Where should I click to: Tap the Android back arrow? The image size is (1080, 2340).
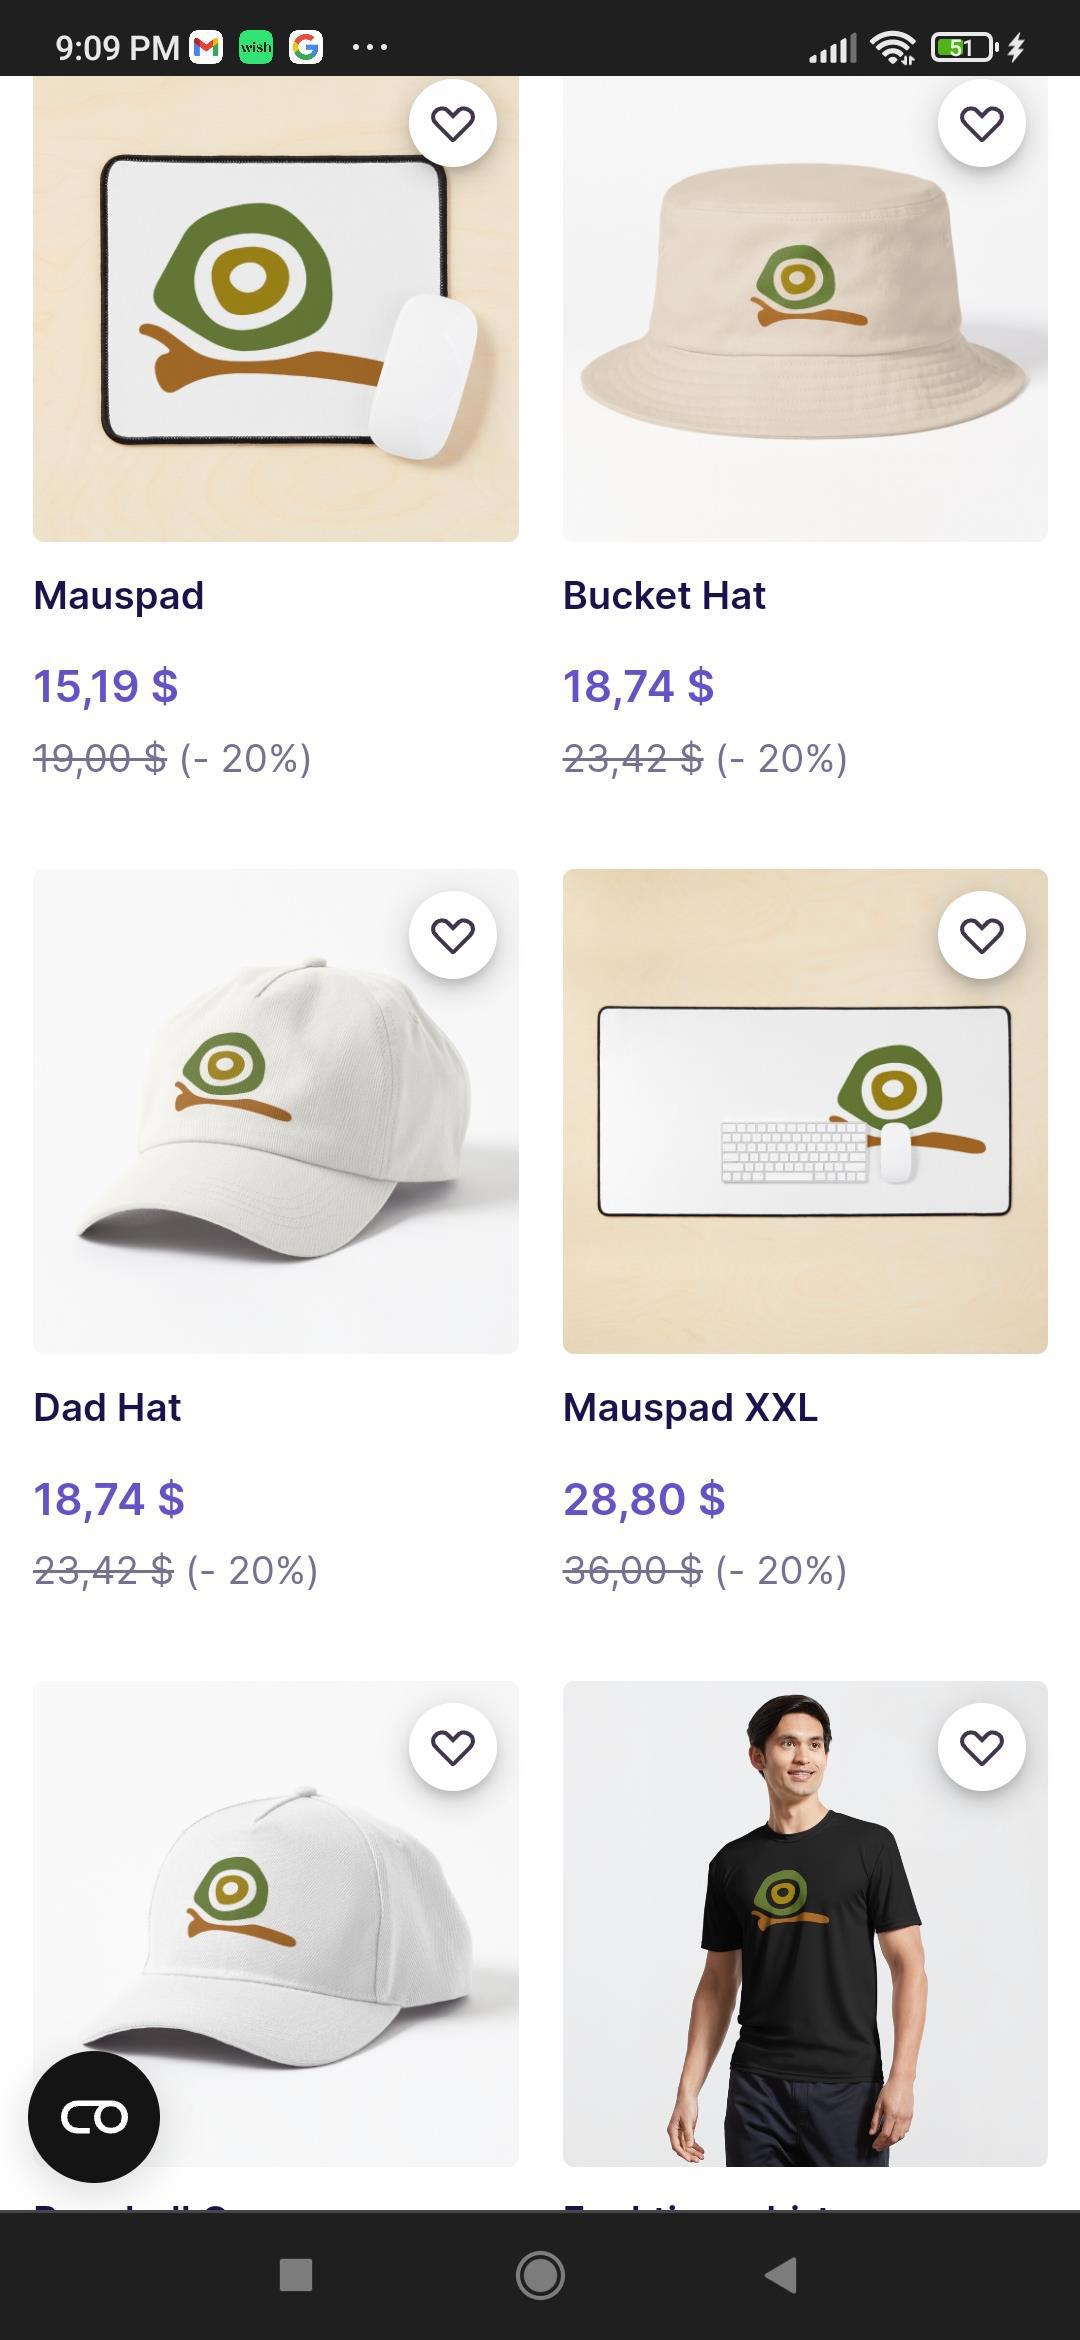tap(781, 2275)
